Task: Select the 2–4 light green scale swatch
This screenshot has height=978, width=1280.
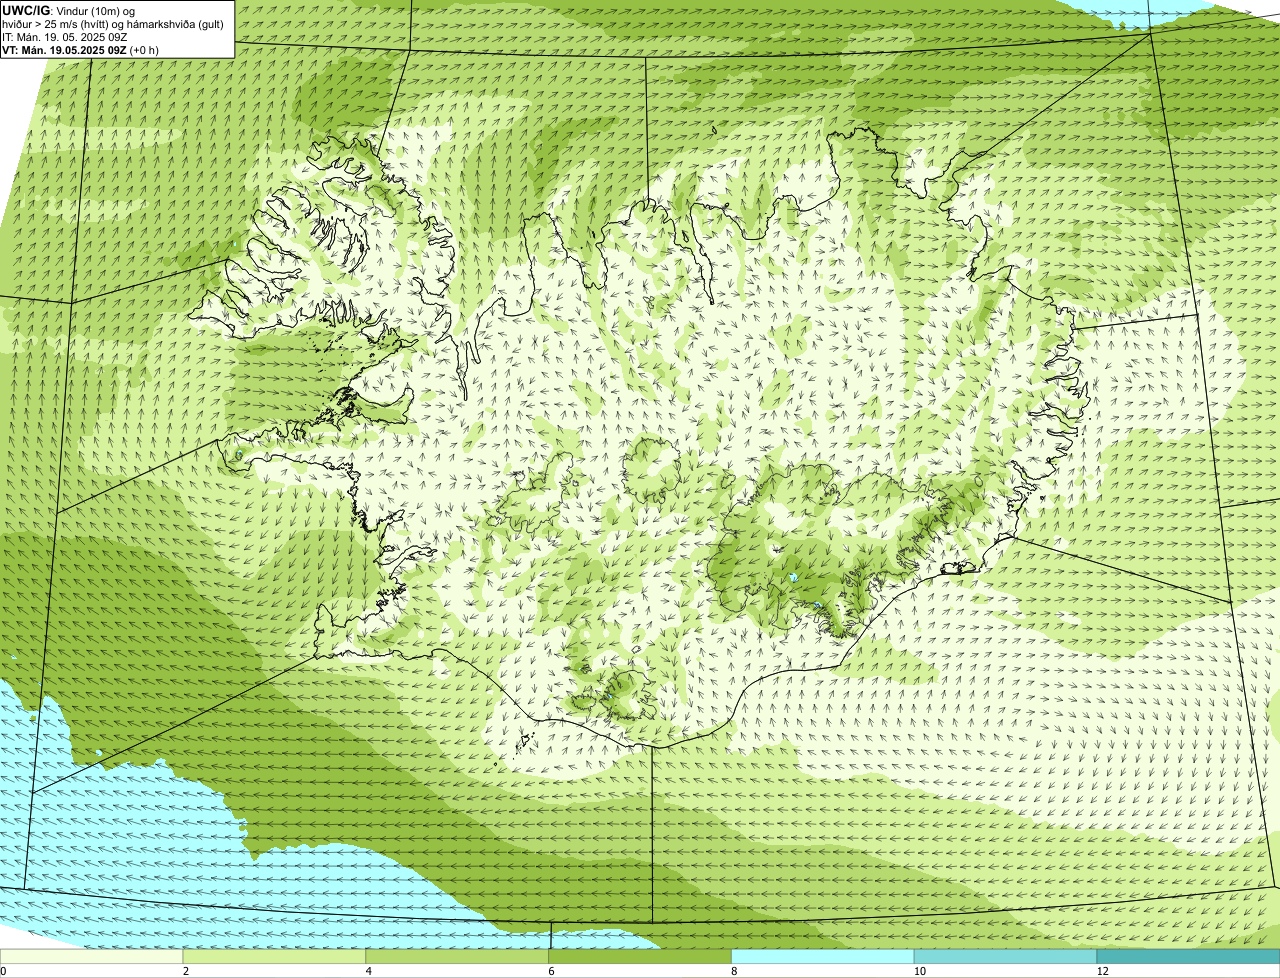Action: click(x=275, y=957)
